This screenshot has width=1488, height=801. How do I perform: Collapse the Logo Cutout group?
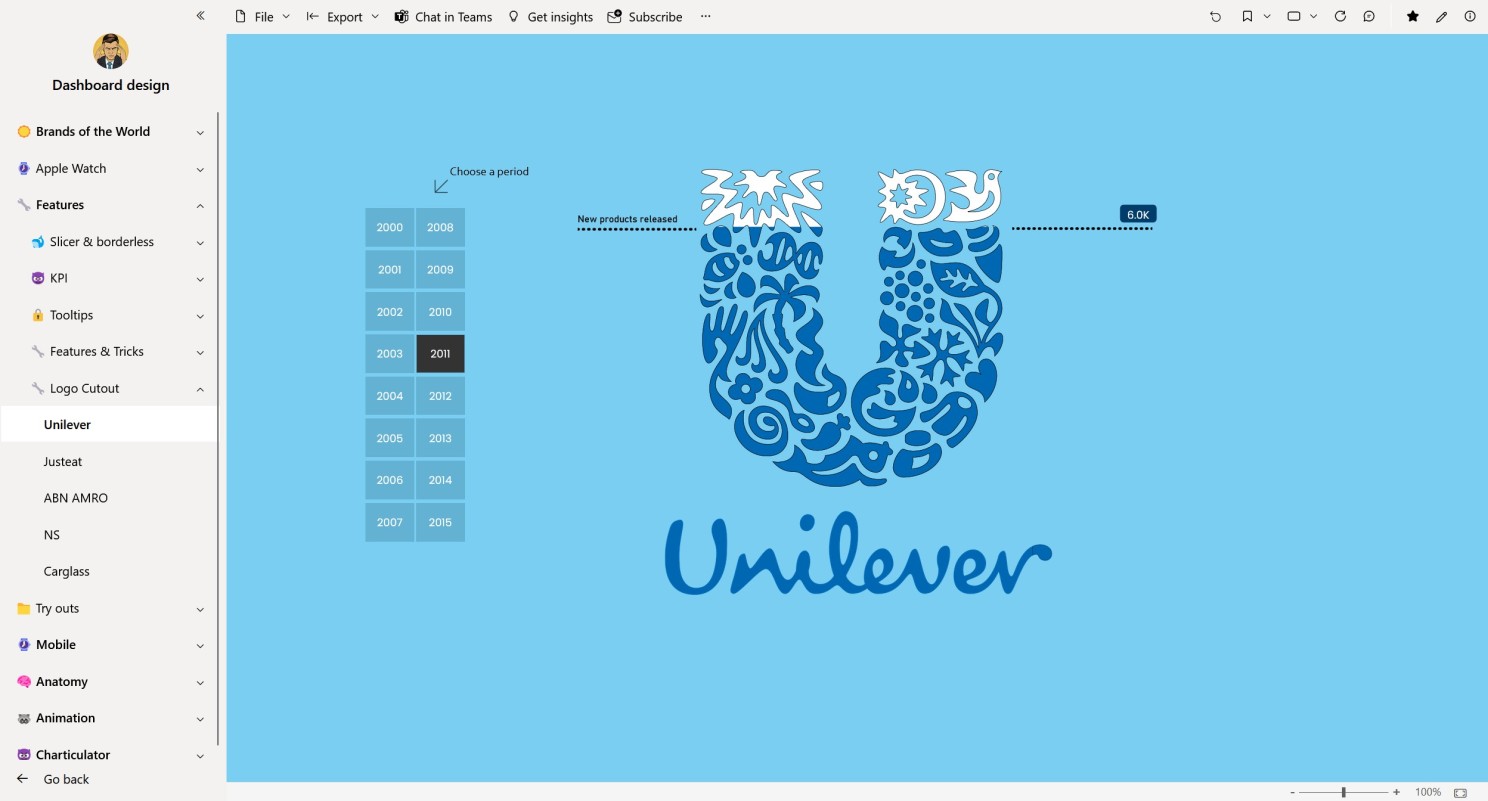point(200,389)
